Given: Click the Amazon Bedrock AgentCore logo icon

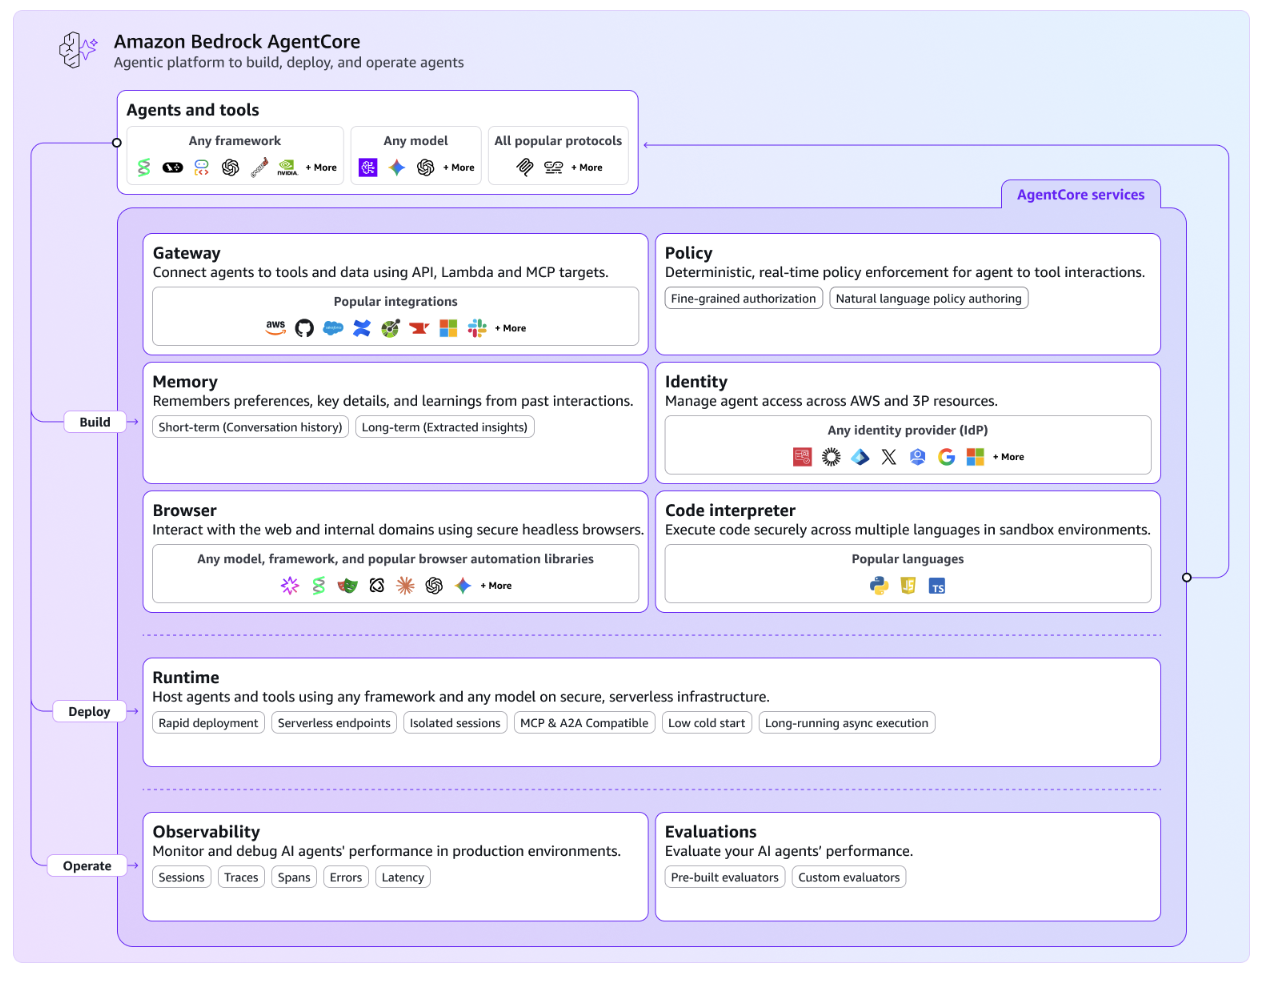Looking at the screenshot, I should [x=78, y=49].
